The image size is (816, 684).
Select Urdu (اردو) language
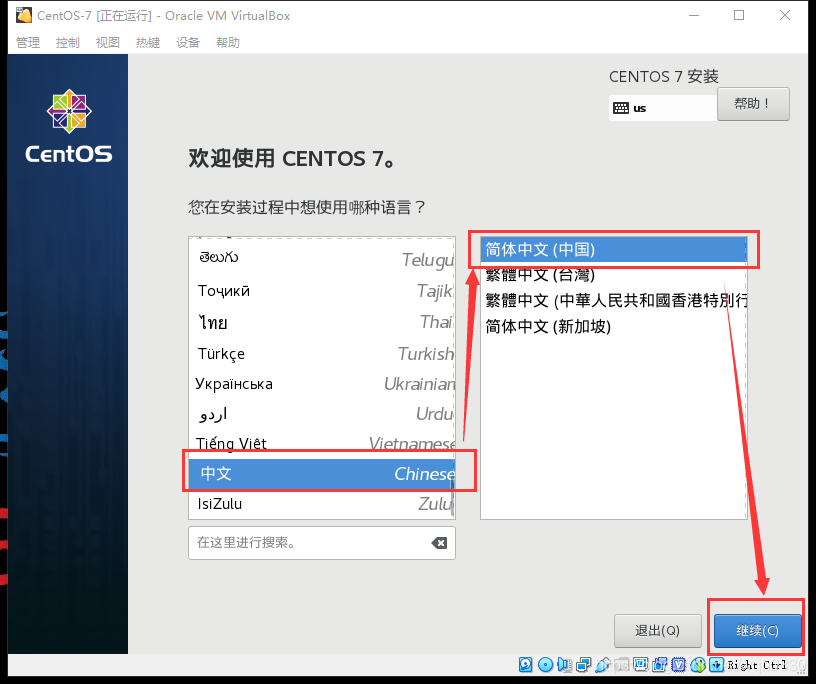(x=321, y=414)
